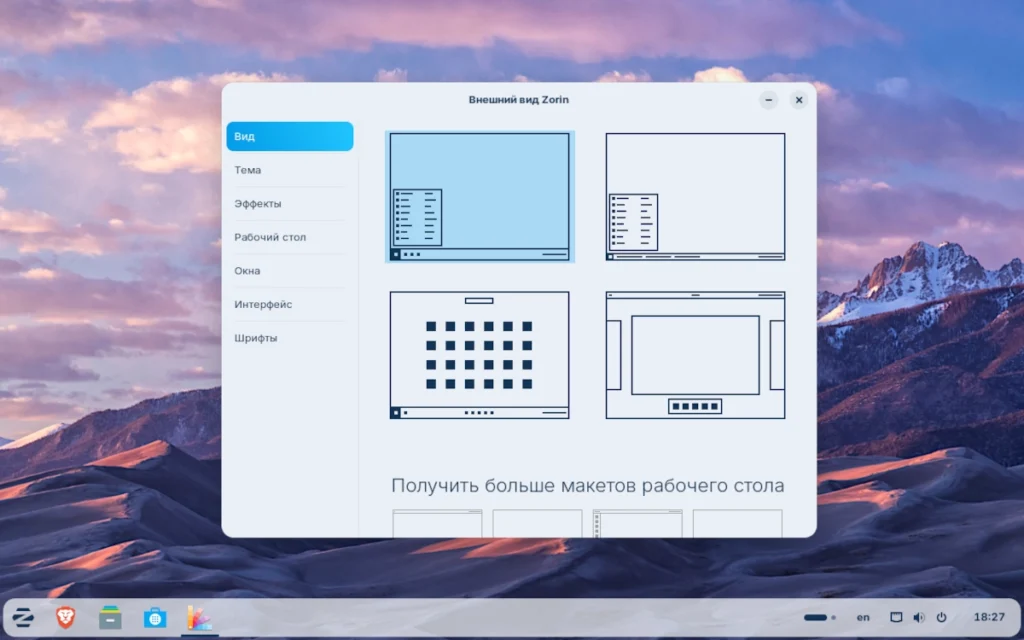Image resolution: width=1024 pixels, height=640 pixels.
Task: Open the Эффекты section
Action: 290,204
